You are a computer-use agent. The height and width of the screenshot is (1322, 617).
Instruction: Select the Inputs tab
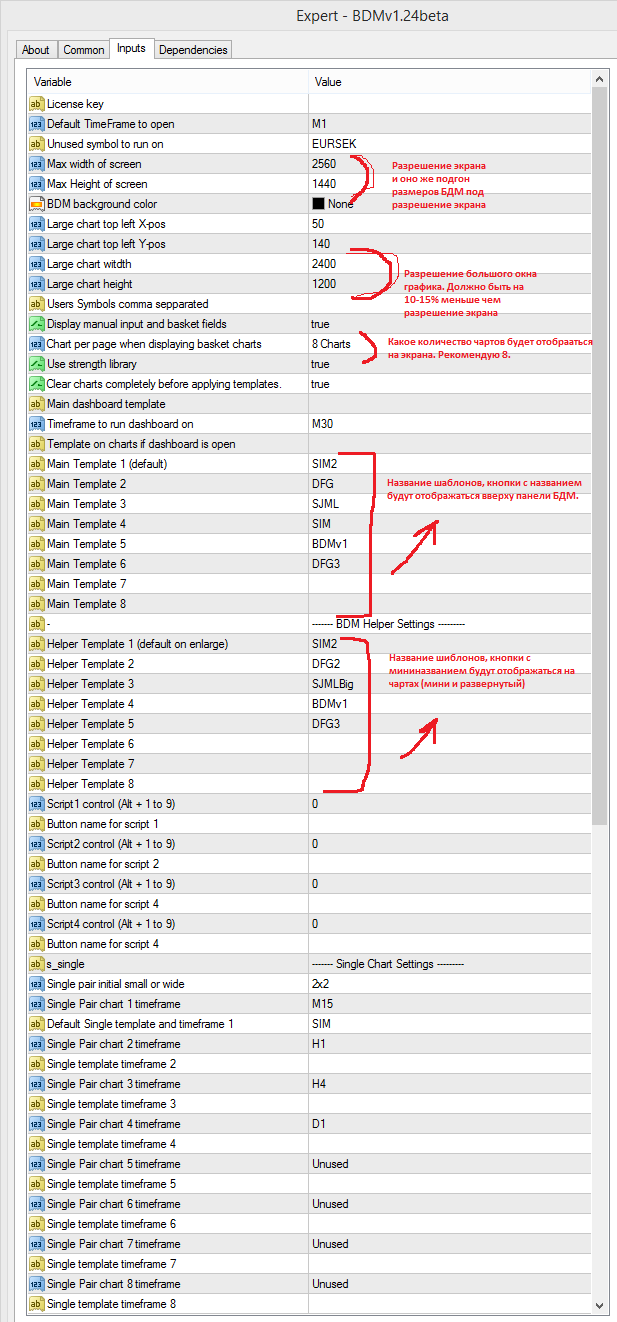[x=131, y=48]
